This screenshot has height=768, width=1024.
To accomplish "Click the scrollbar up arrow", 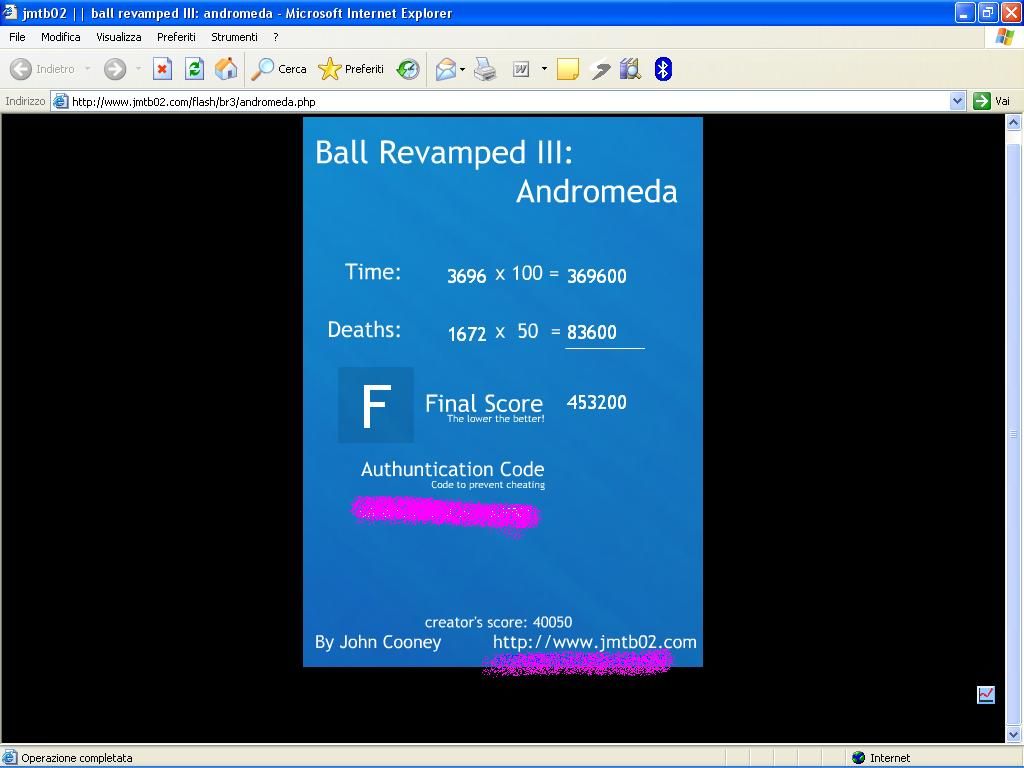I will (1014, 122).
